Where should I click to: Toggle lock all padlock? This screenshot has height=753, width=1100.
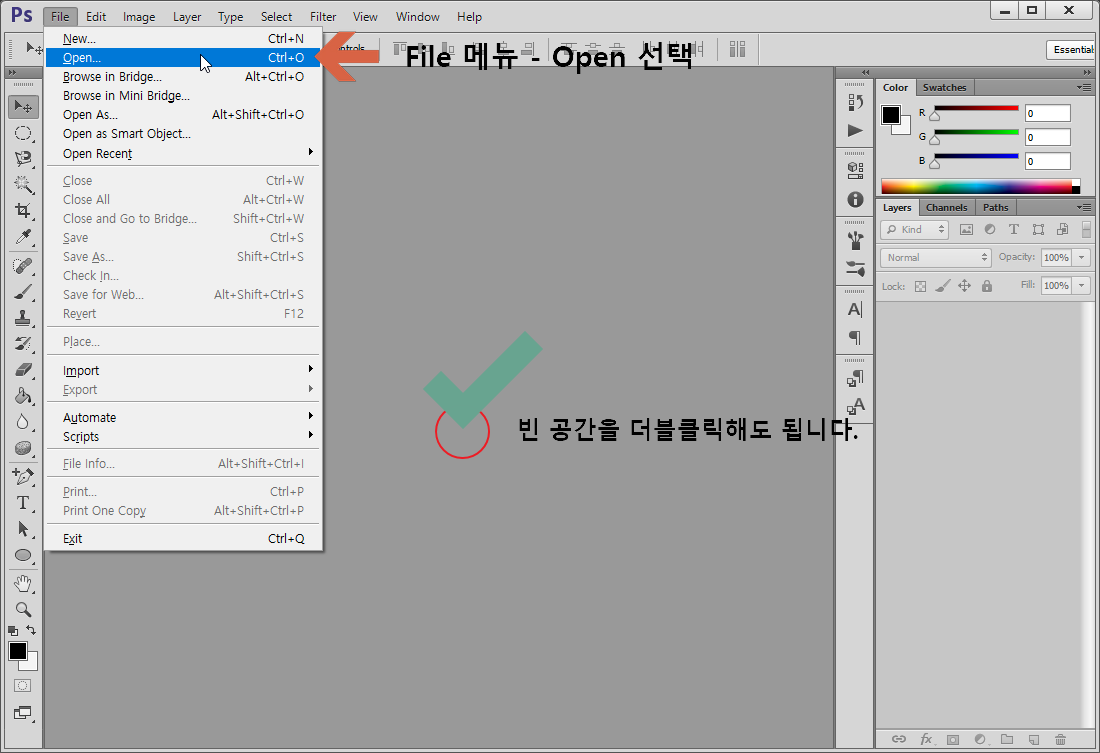coord(987,286)
